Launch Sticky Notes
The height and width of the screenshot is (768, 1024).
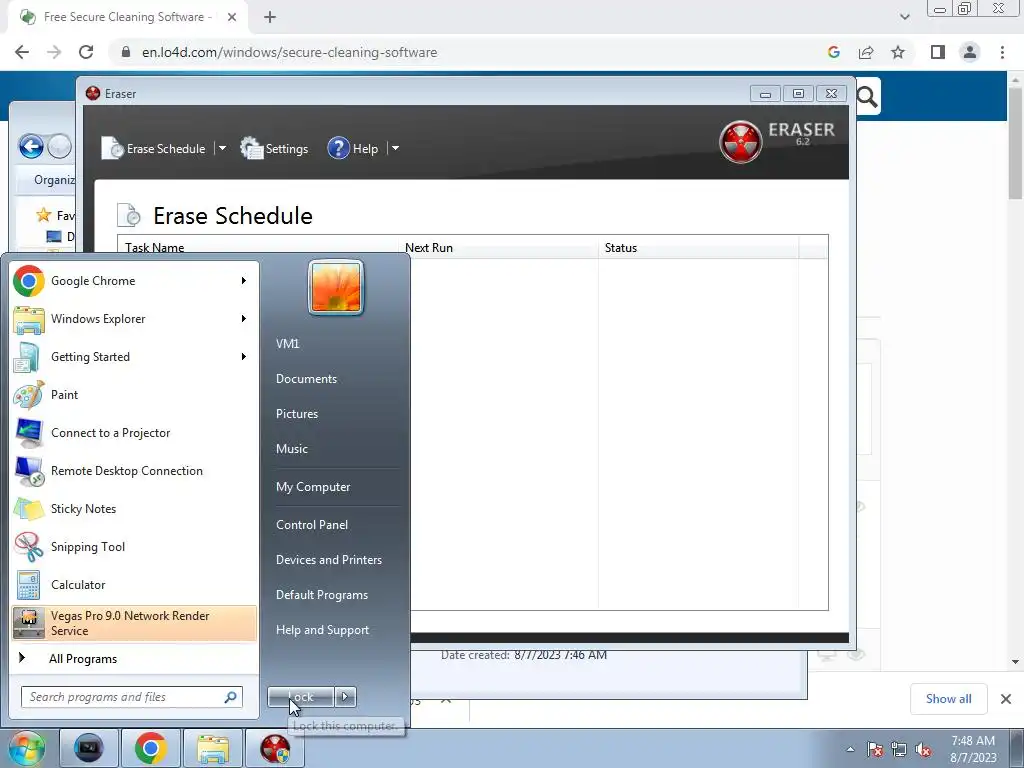point(134,508)
